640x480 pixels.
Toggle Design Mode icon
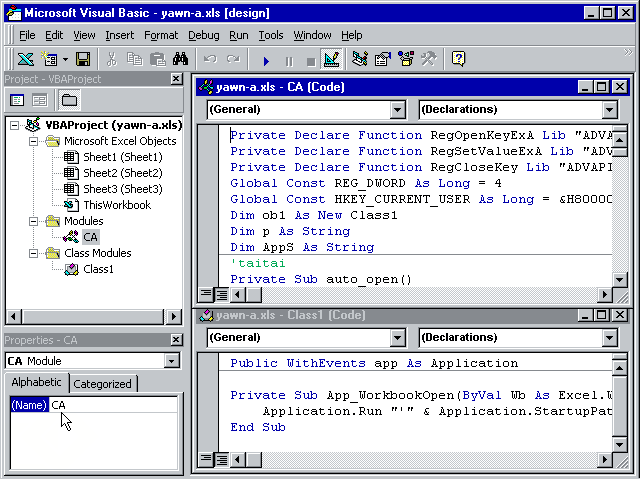[x=332, y=60]
